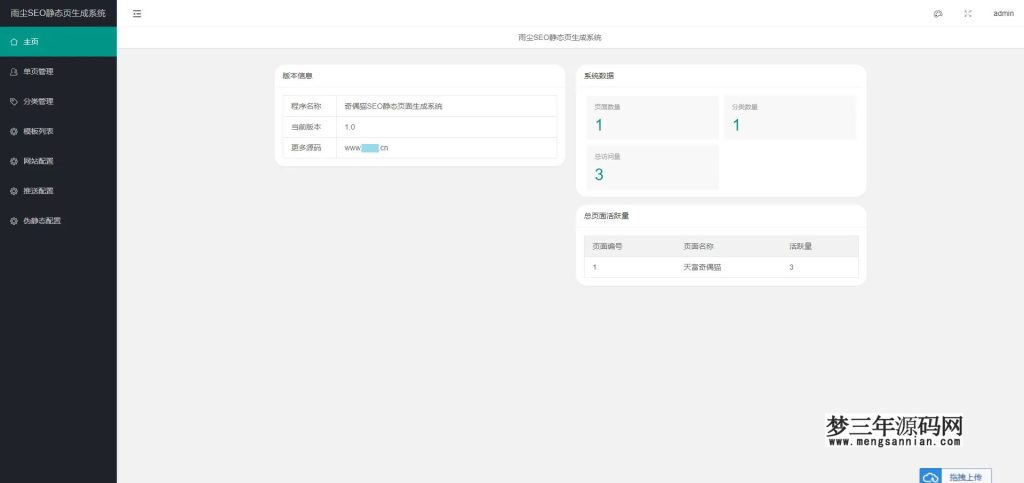Image resolution: width=1024 pixels, height=483 pixels.
Task: Click the 系统数据 card header
Action: [x=721, y=76]
